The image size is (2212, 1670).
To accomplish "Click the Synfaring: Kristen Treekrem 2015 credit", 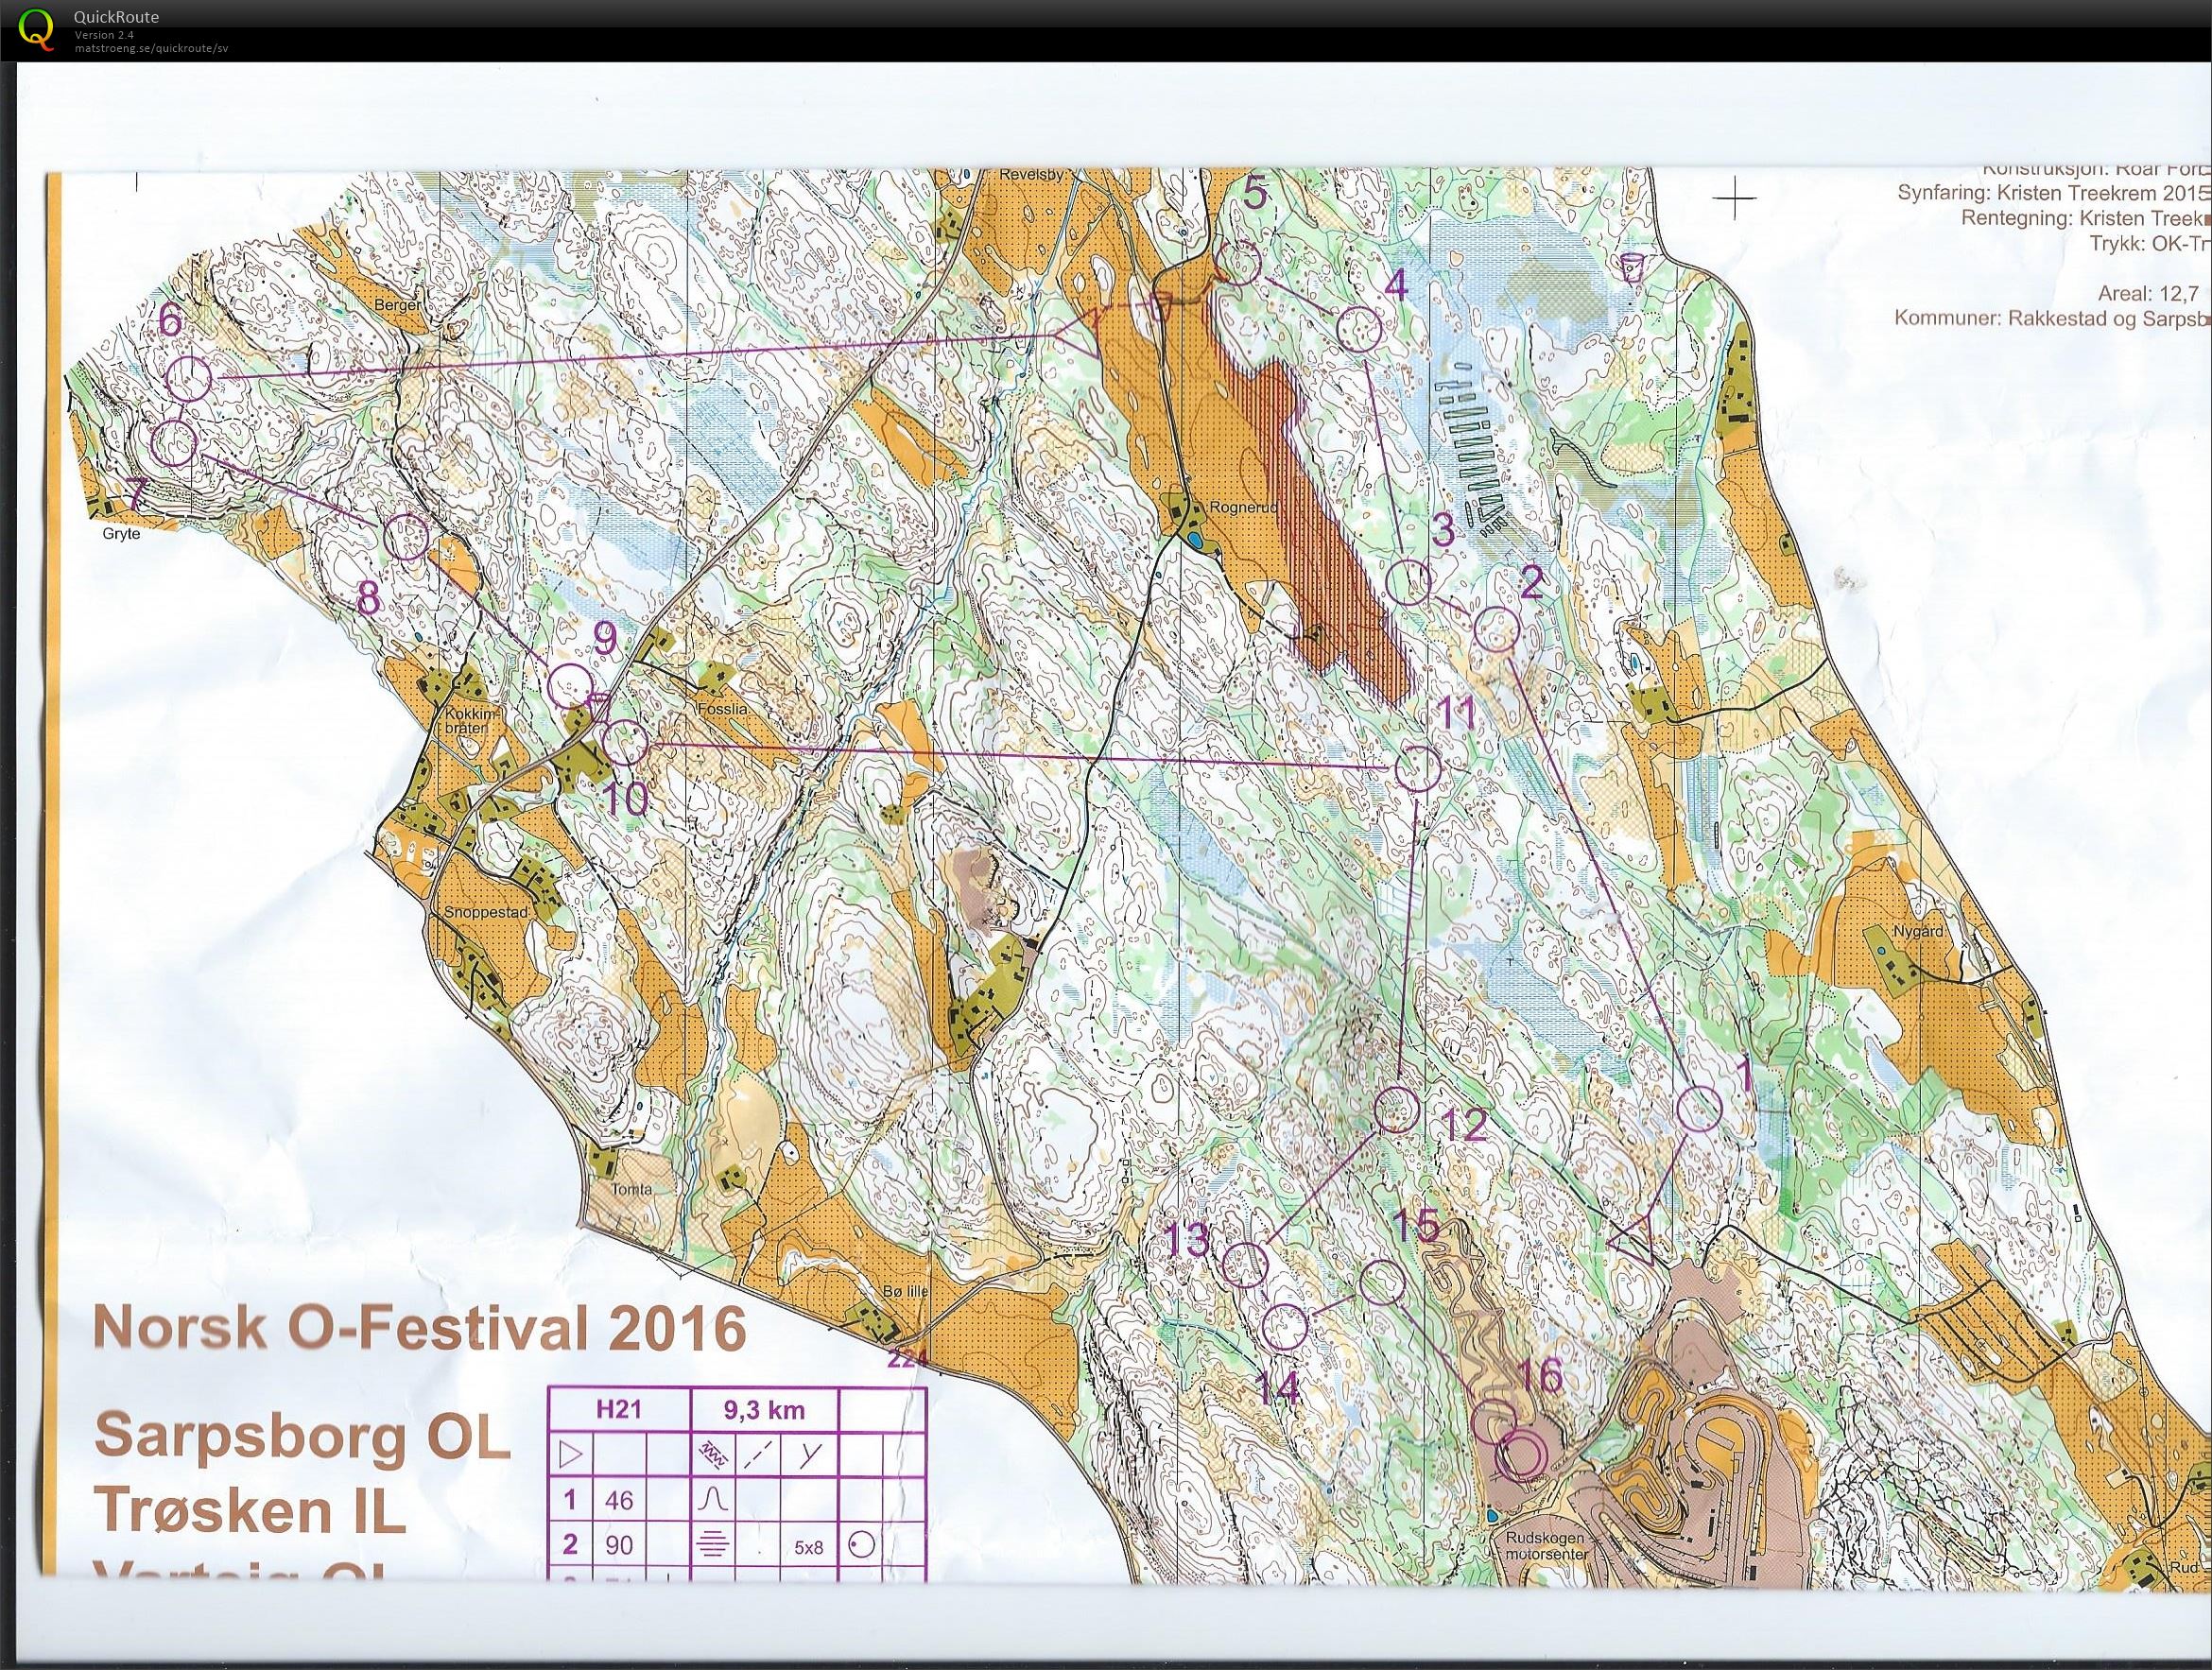I will (2054, 192).
